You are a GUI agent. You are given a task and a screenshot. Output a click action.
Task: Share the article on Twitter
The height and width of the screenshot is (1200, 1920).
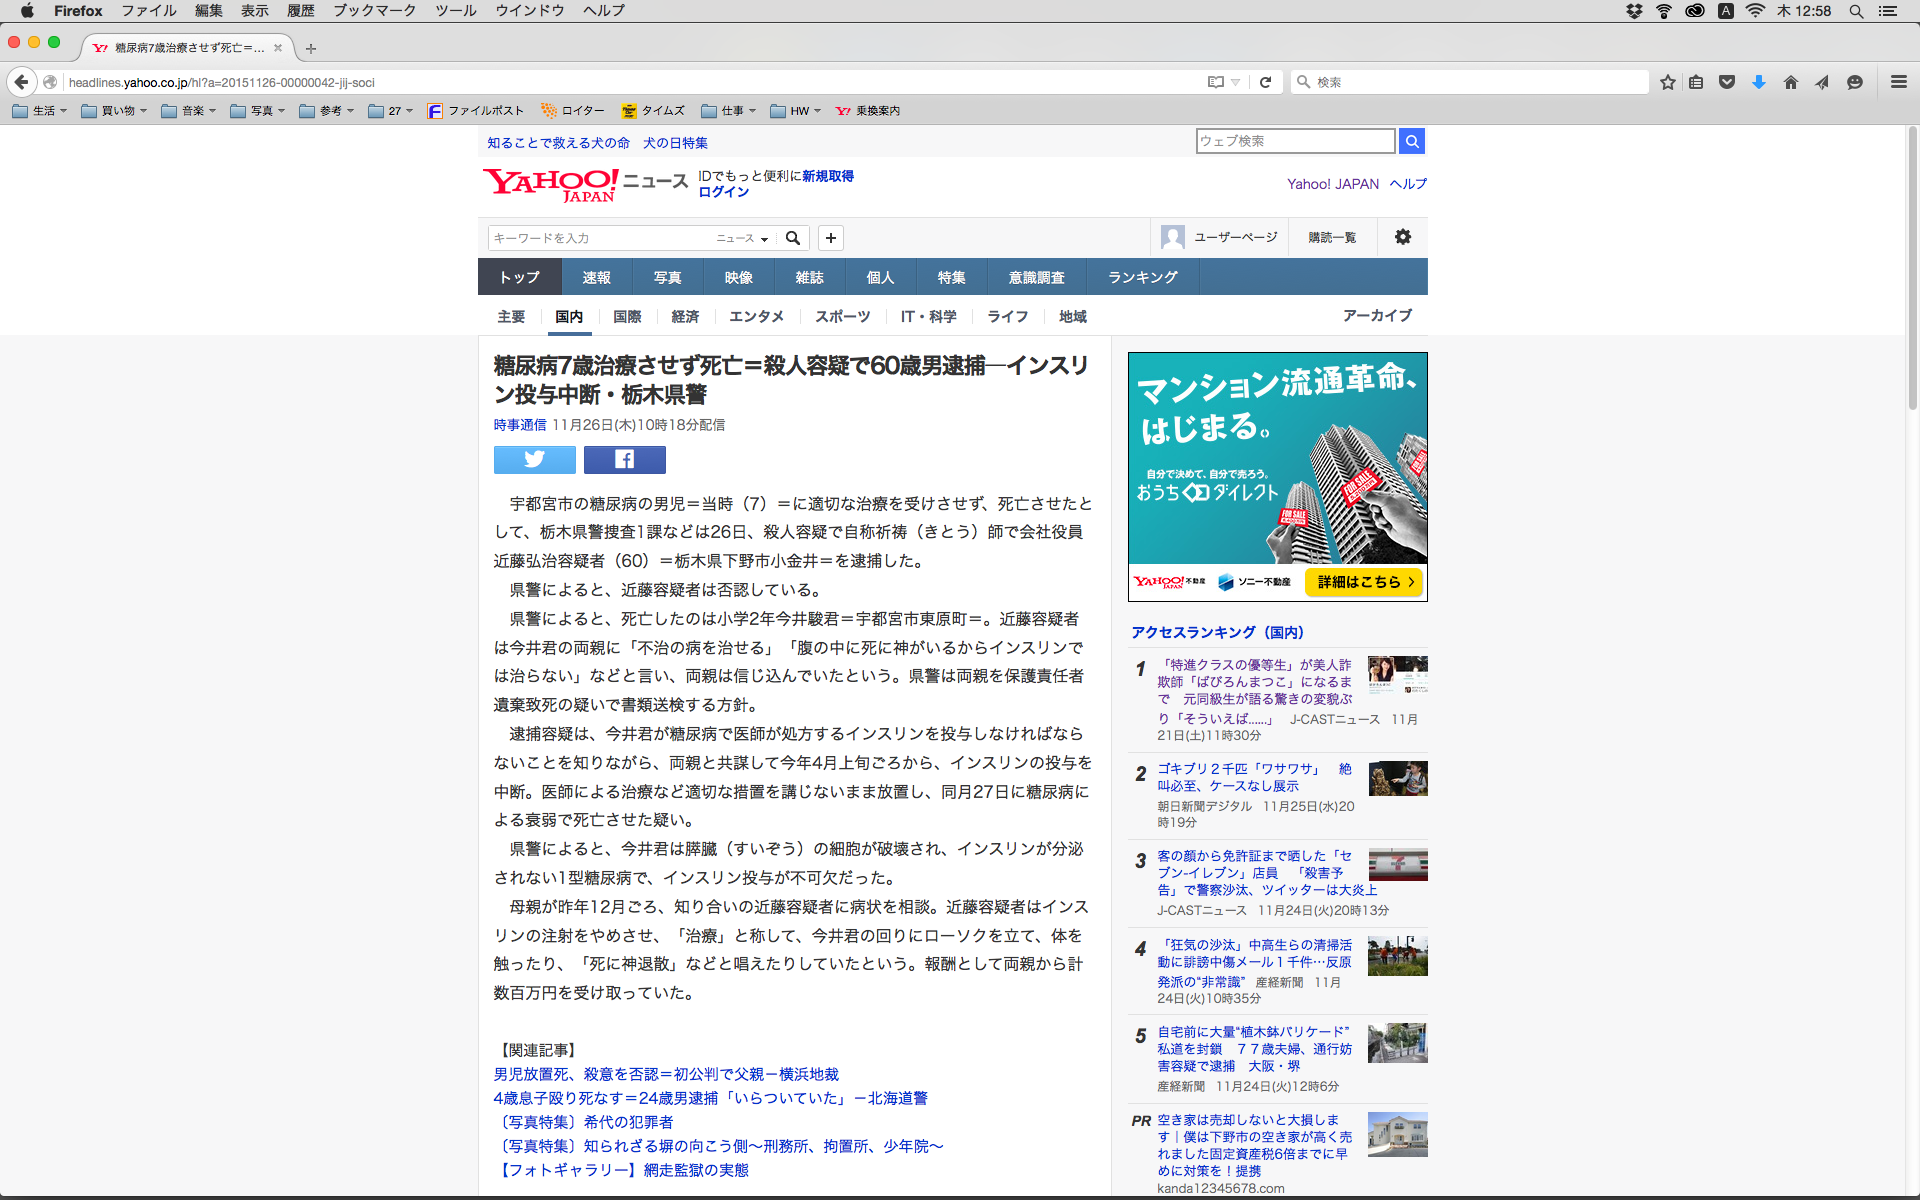(534, 459)
